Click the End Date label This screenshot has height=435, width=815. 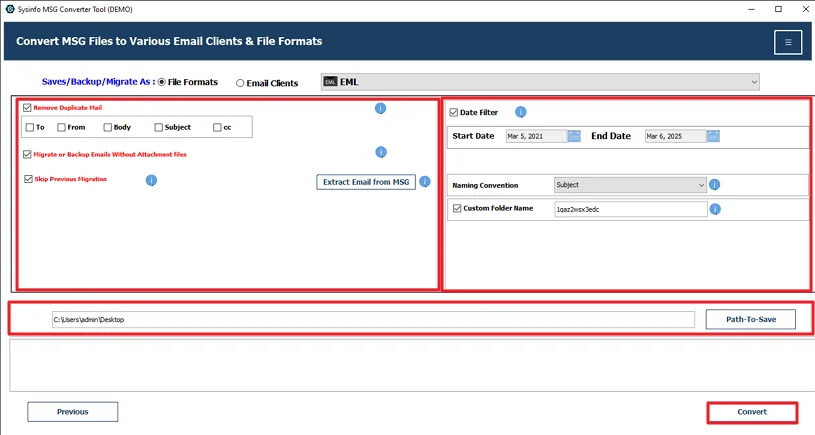(x=611, y=136)
